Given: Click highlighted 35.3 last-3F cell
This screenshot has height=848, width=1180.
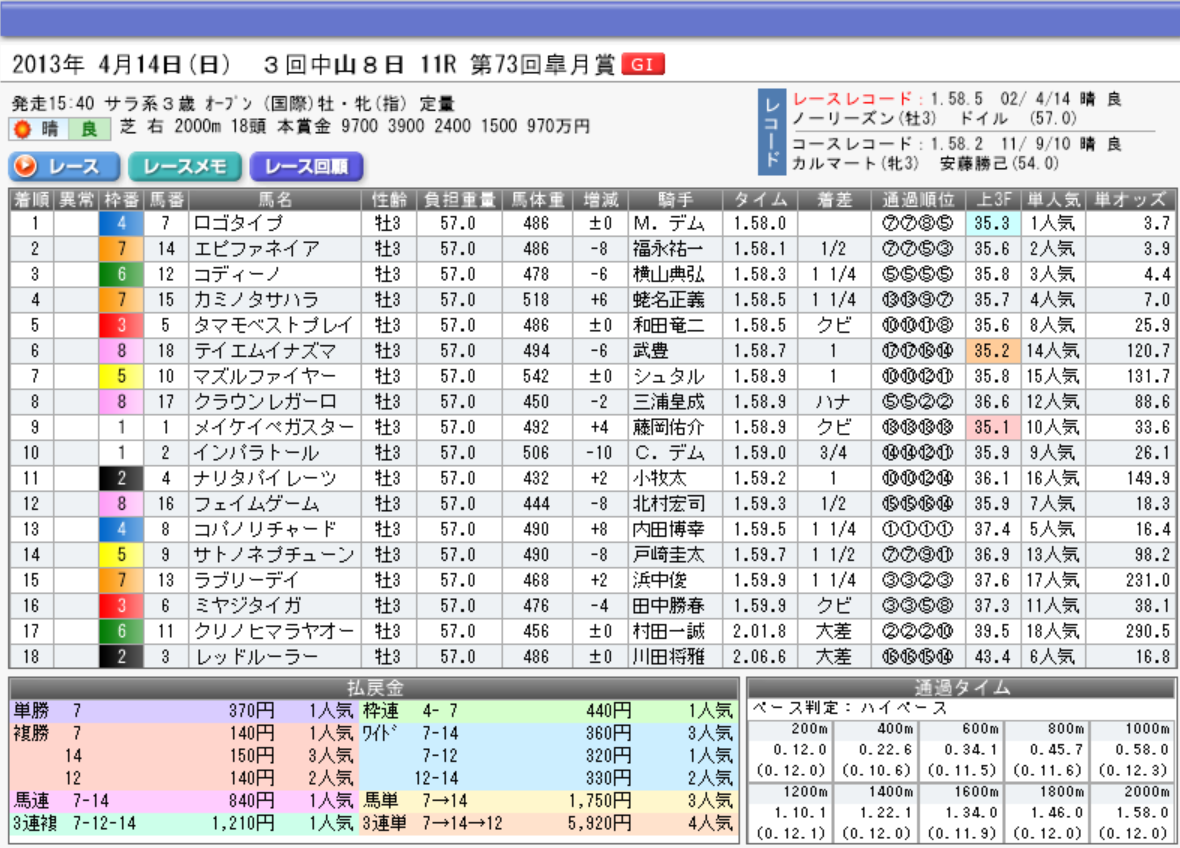Looking at the screenshot, I should (x=993, y=223).
